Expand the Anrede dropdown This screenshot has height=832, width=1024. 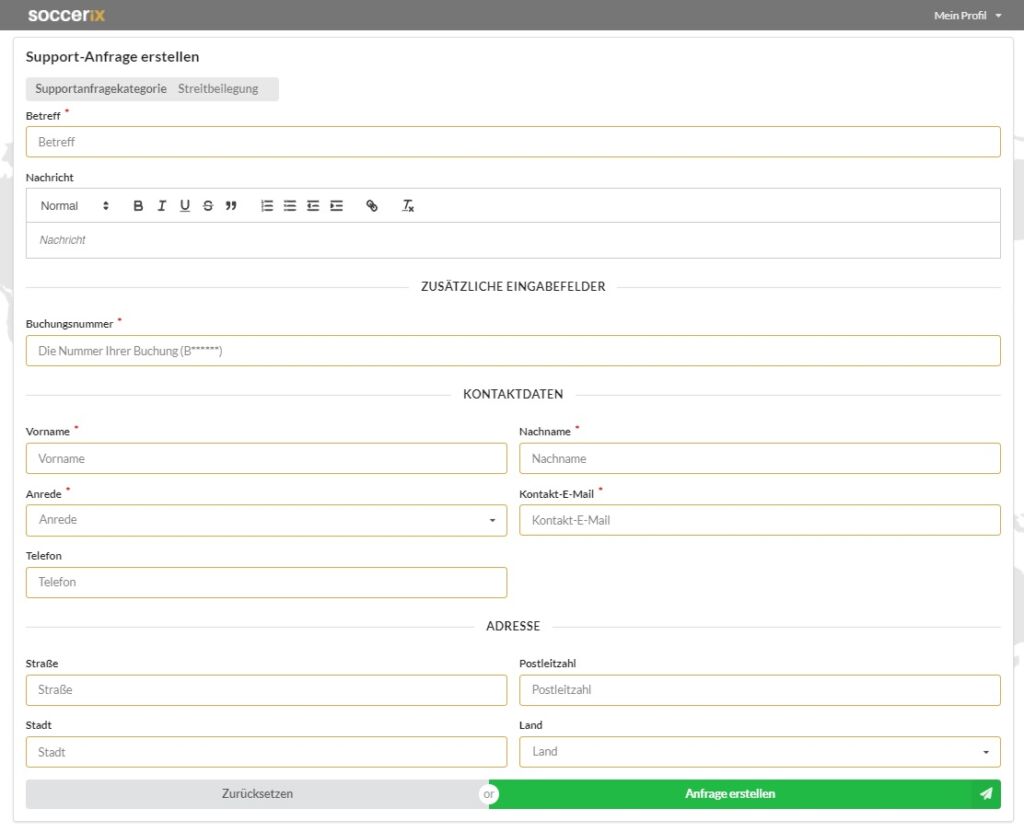click(x=266, y=520)
